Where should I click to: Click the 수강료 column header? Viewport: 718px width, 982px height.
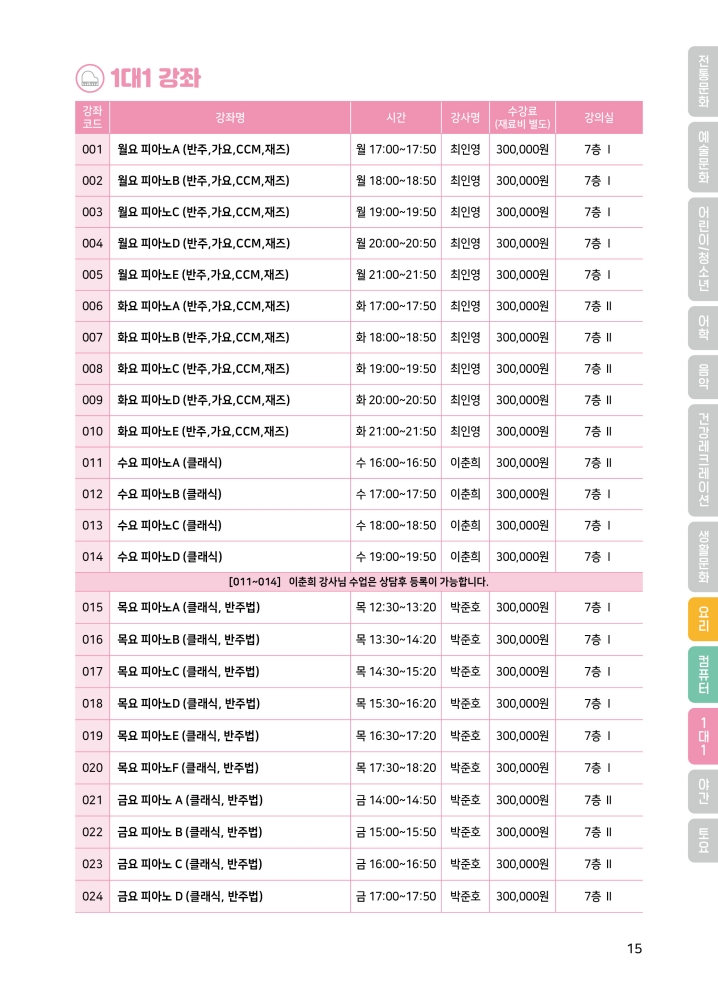coord(522,117)
